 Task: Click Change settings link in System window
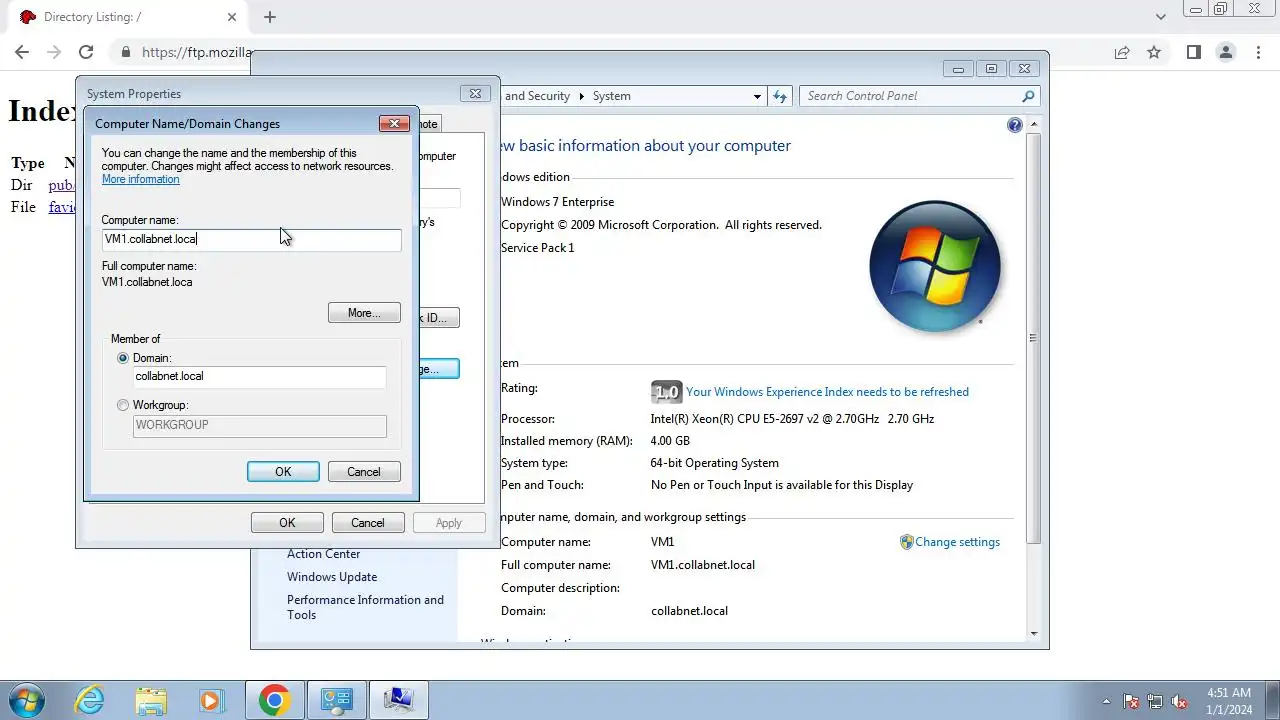tap(957, 542)
